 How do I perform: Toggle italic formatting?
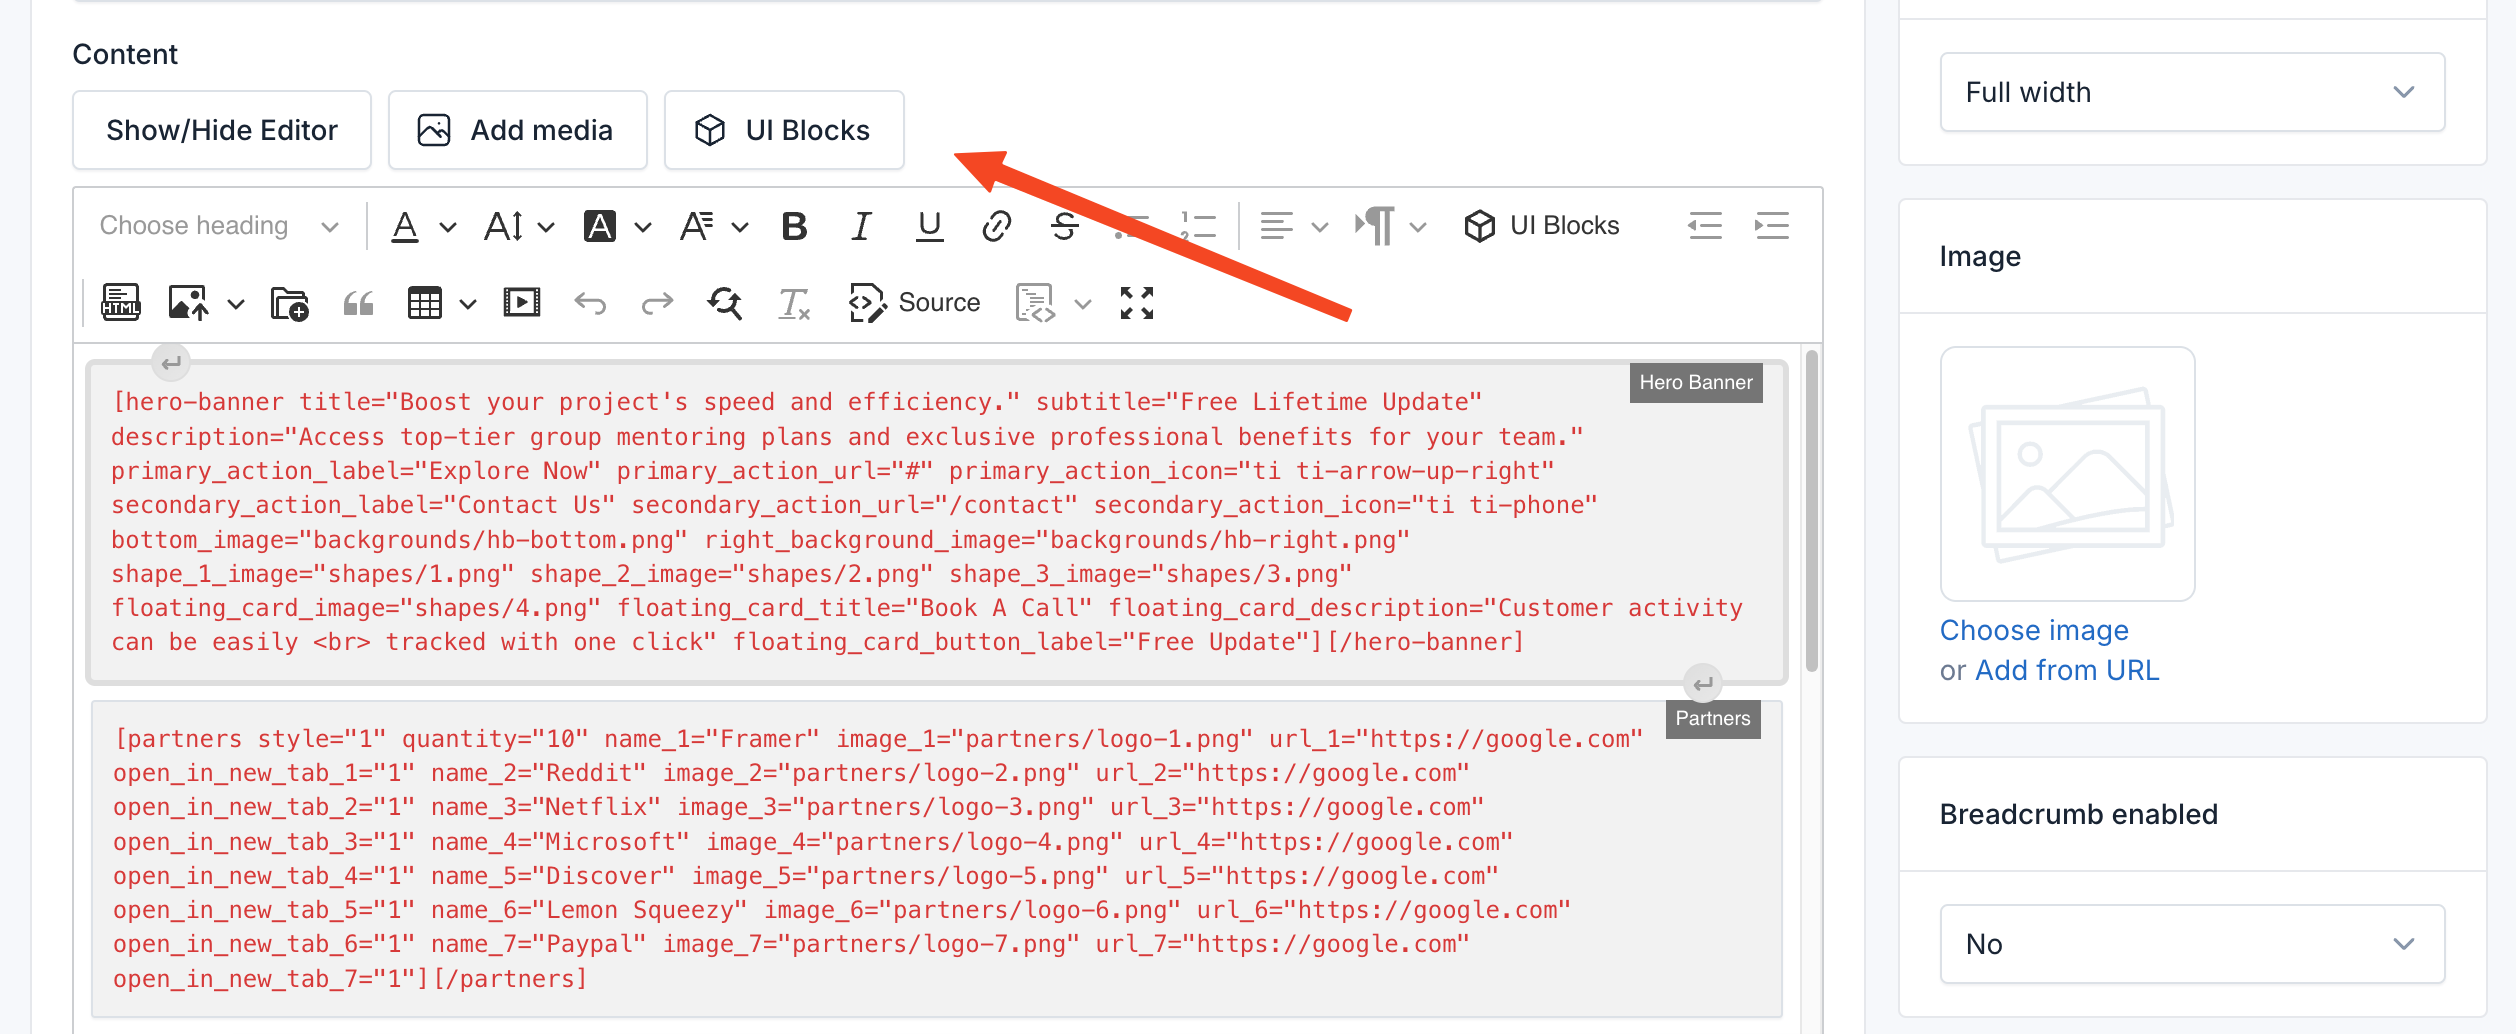point(861,226)
